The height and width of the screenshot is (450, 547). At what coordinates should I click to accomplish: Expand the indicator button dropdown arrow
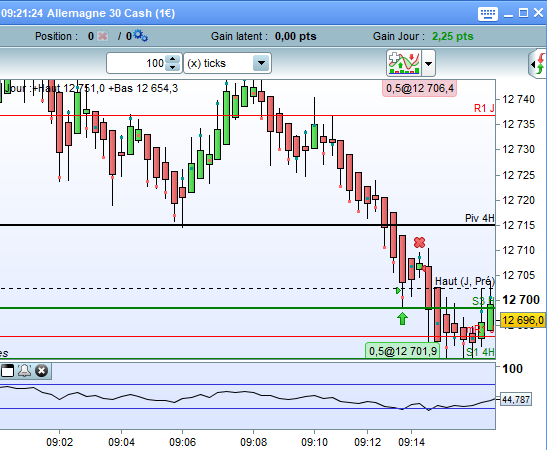point(429,63)
